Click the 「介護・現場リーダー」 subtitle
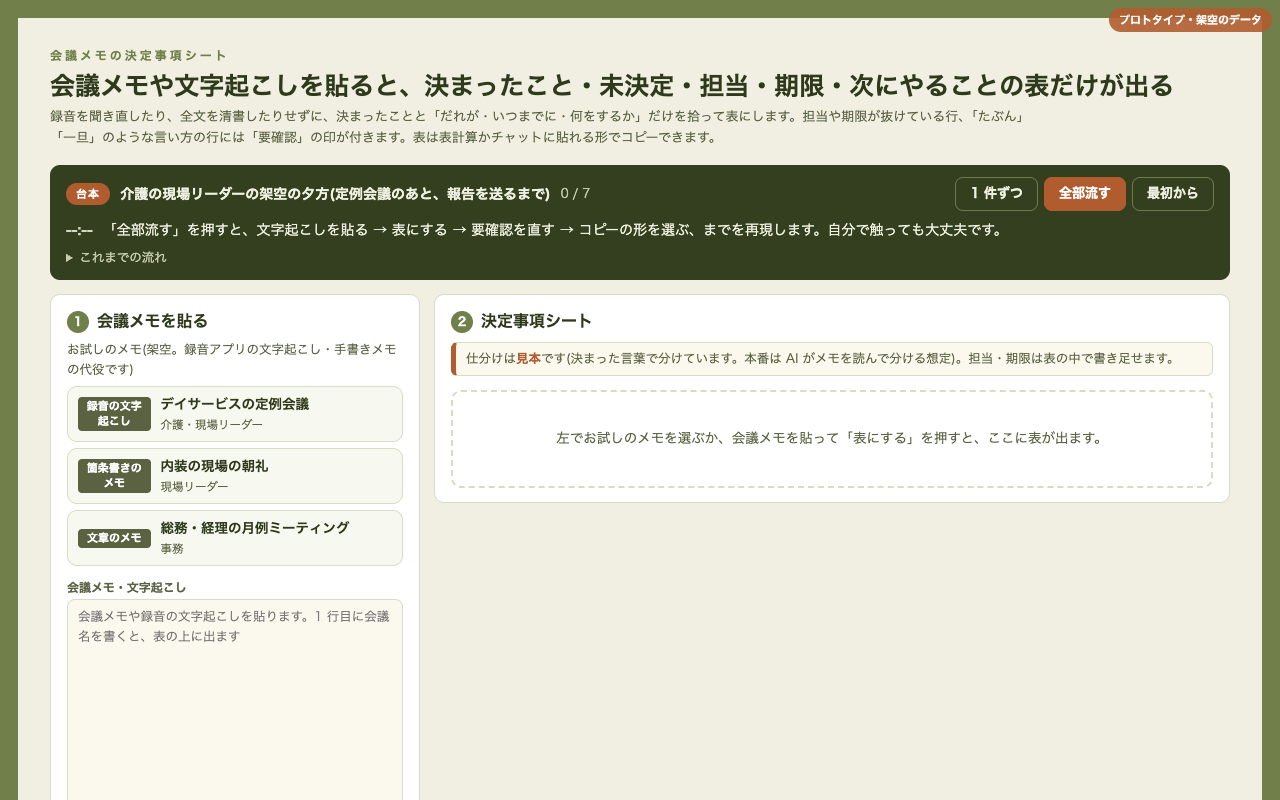Viewport: 1280px width, 800px height. [x=212, y=425]
